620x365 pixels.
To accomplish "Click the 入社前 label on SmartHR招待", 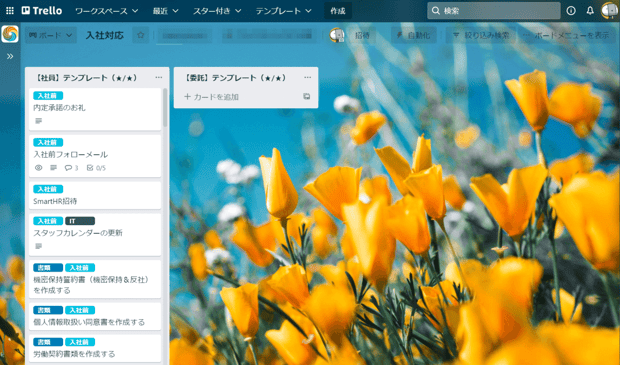I will (48, 189).
